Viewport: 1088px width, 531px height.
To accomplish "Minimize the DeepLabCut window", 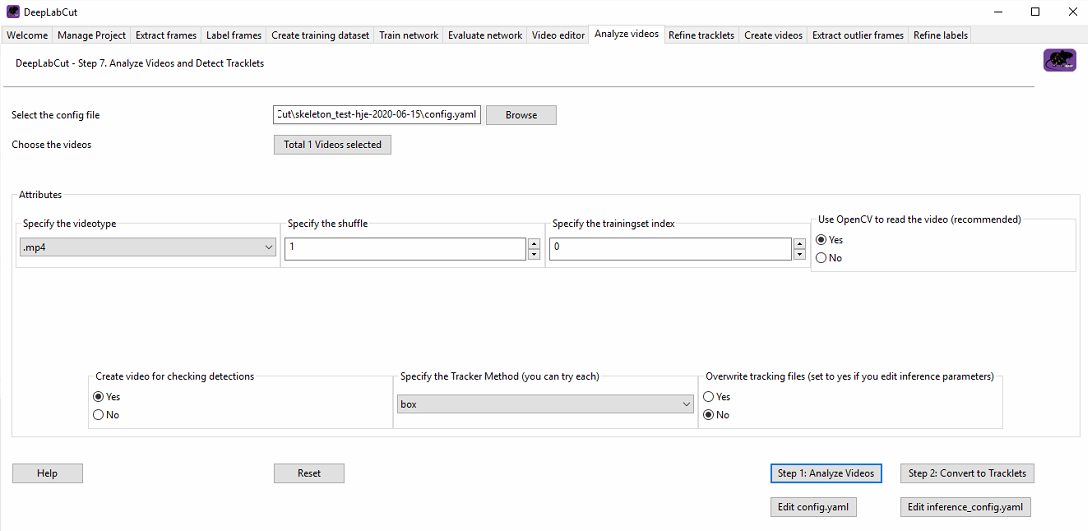I will point(997,12).
